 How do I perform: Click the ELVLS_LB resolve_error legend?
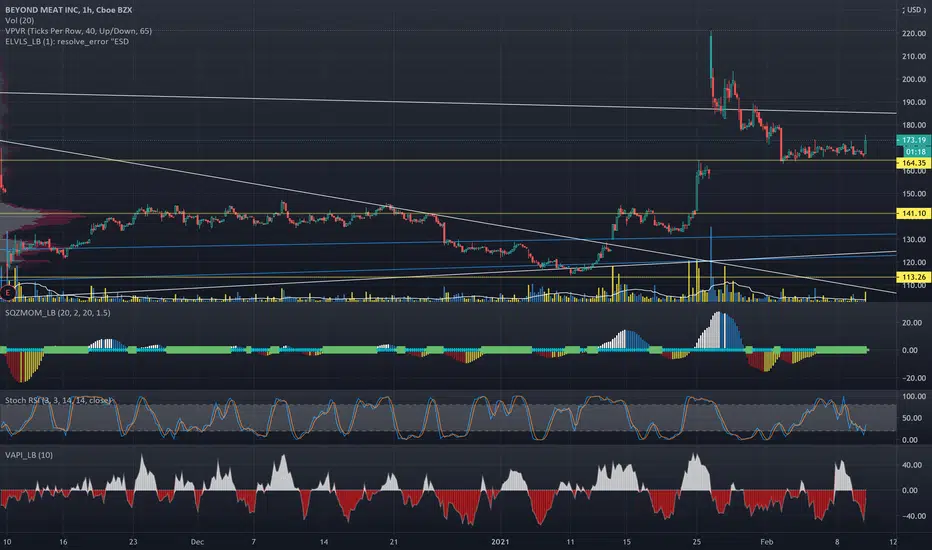click(67, 42)
